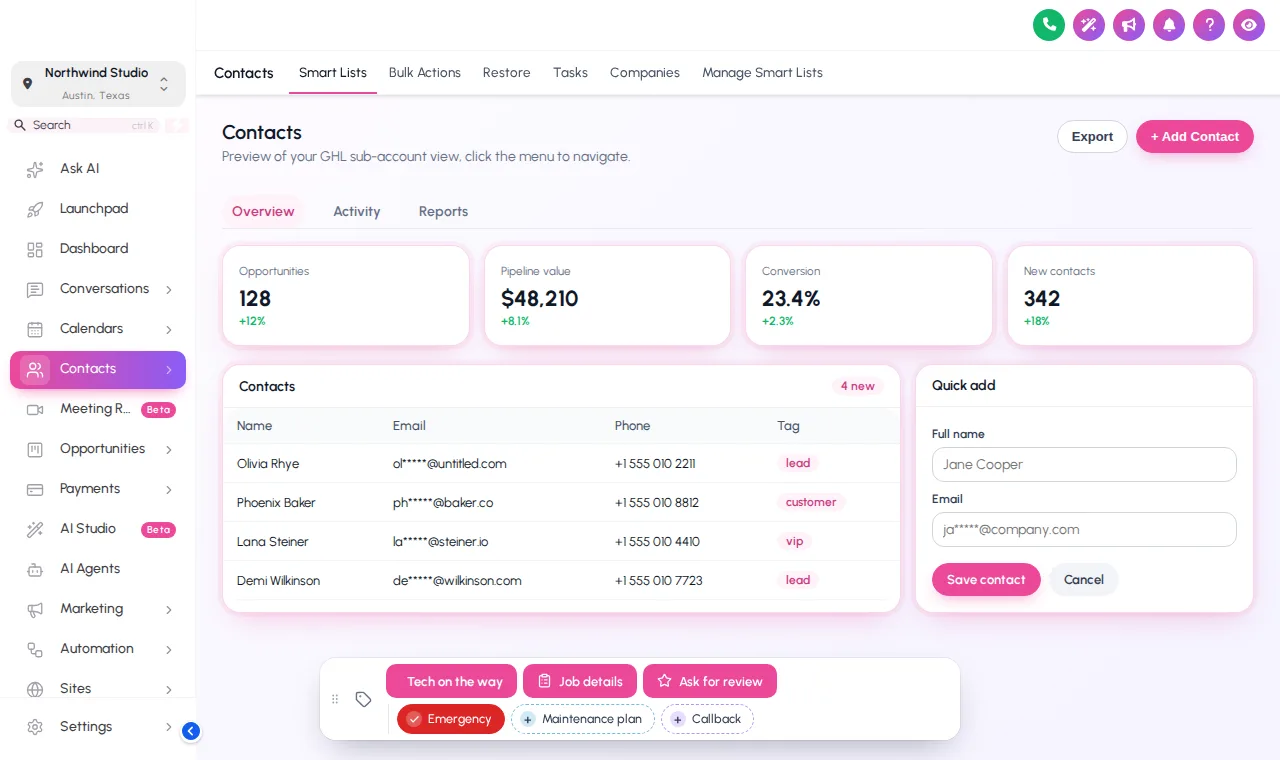Open AI Studio wand icon in sidebar
This screenshot has width=1280, height=760.
[x=35, y=529]
